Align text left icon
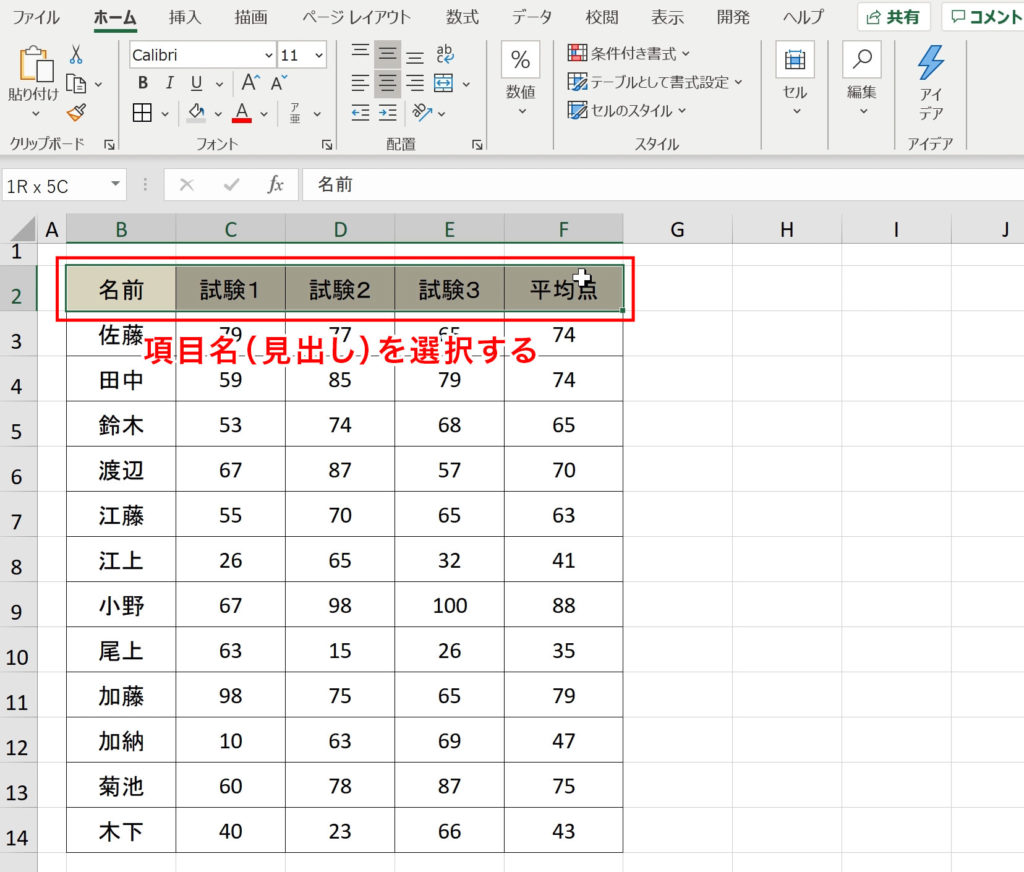 click(360, 83)
